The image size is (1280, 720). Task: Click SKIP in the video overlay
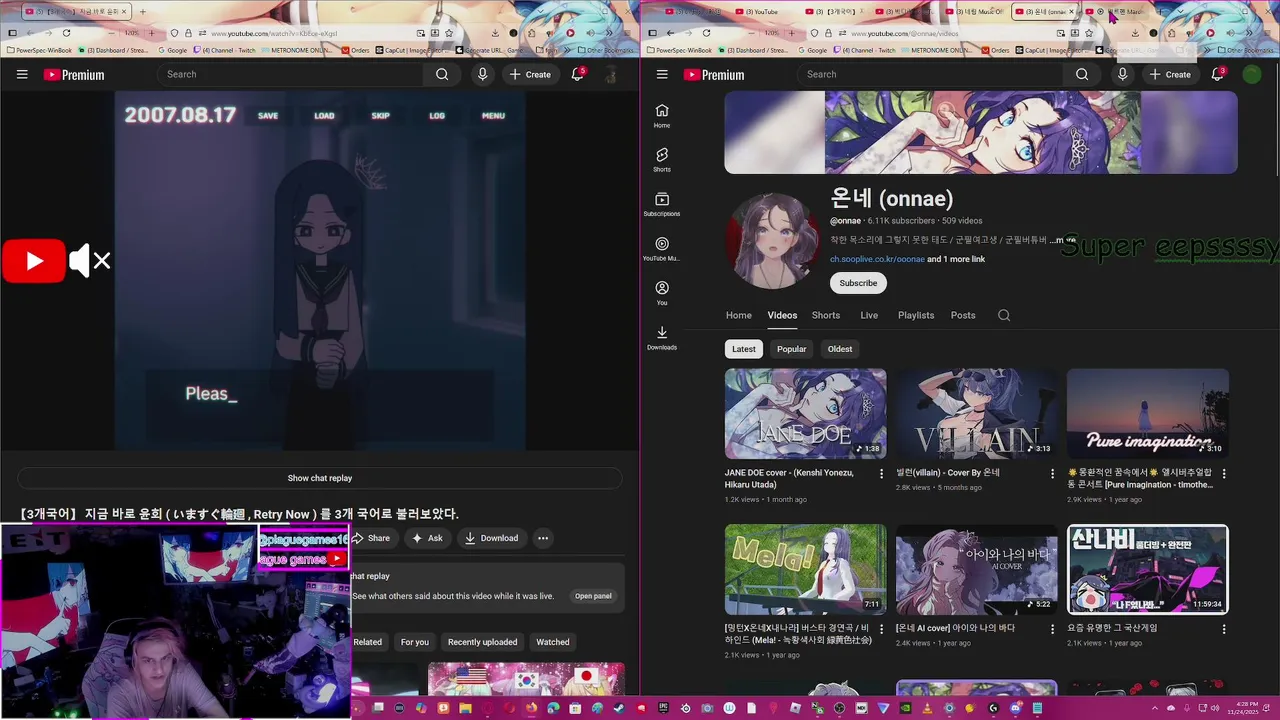(x=381, y=116)
